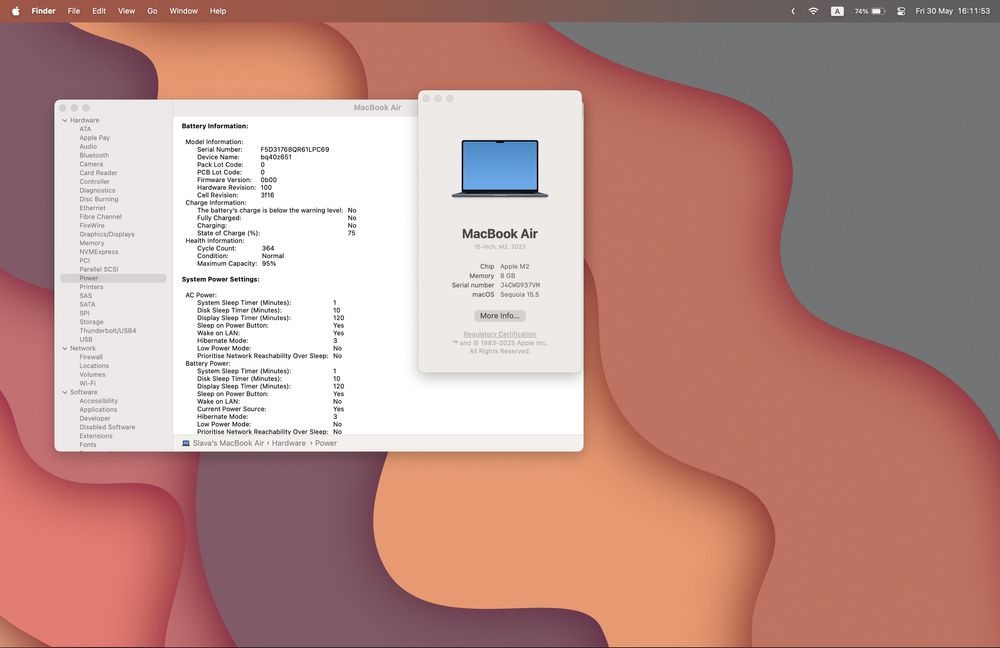Image resolution: width=1000 pixels, height=648 pixels.
Task: Open the Regulatory Certification link
Action: click(x=500, y=334)
